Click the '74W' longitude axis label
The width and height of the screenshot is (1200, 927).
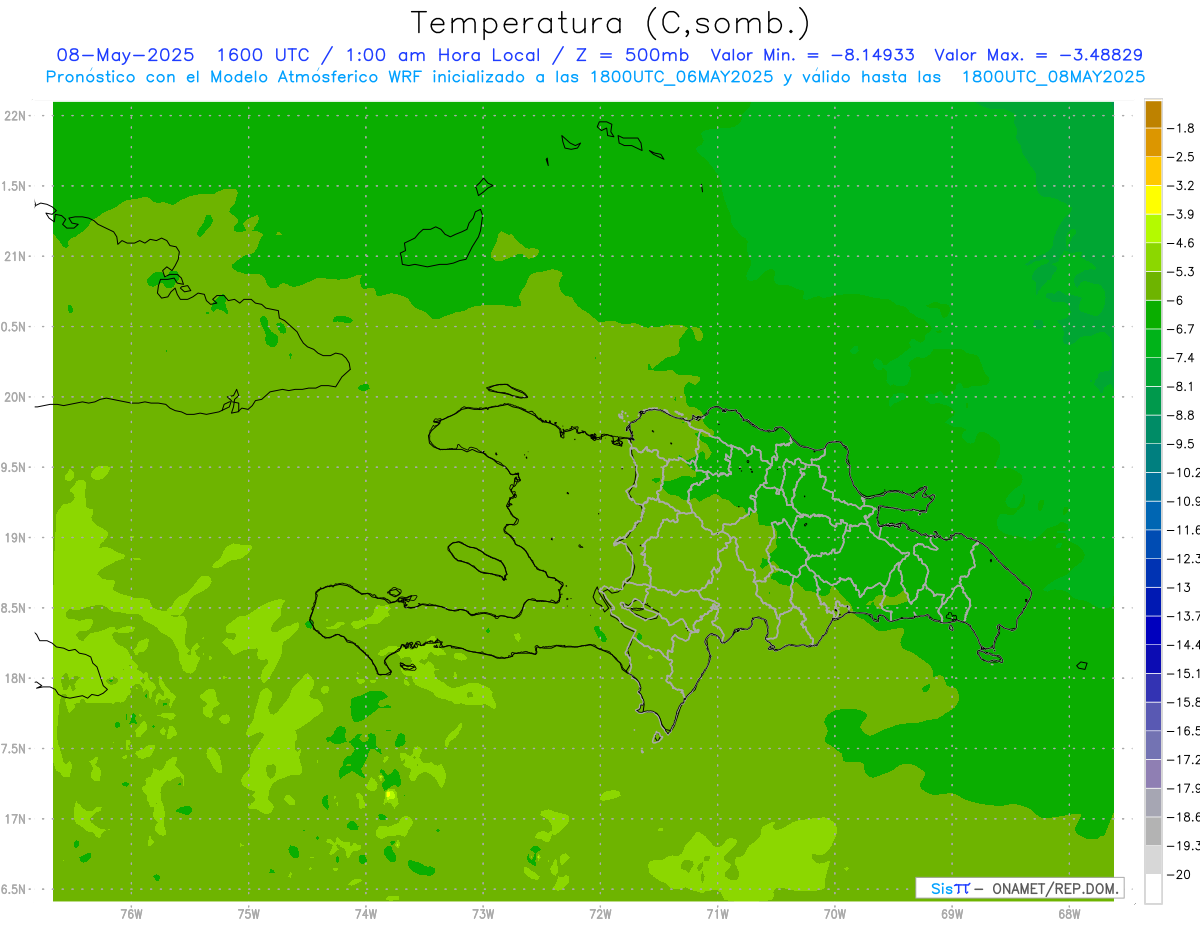click(366, 913)
